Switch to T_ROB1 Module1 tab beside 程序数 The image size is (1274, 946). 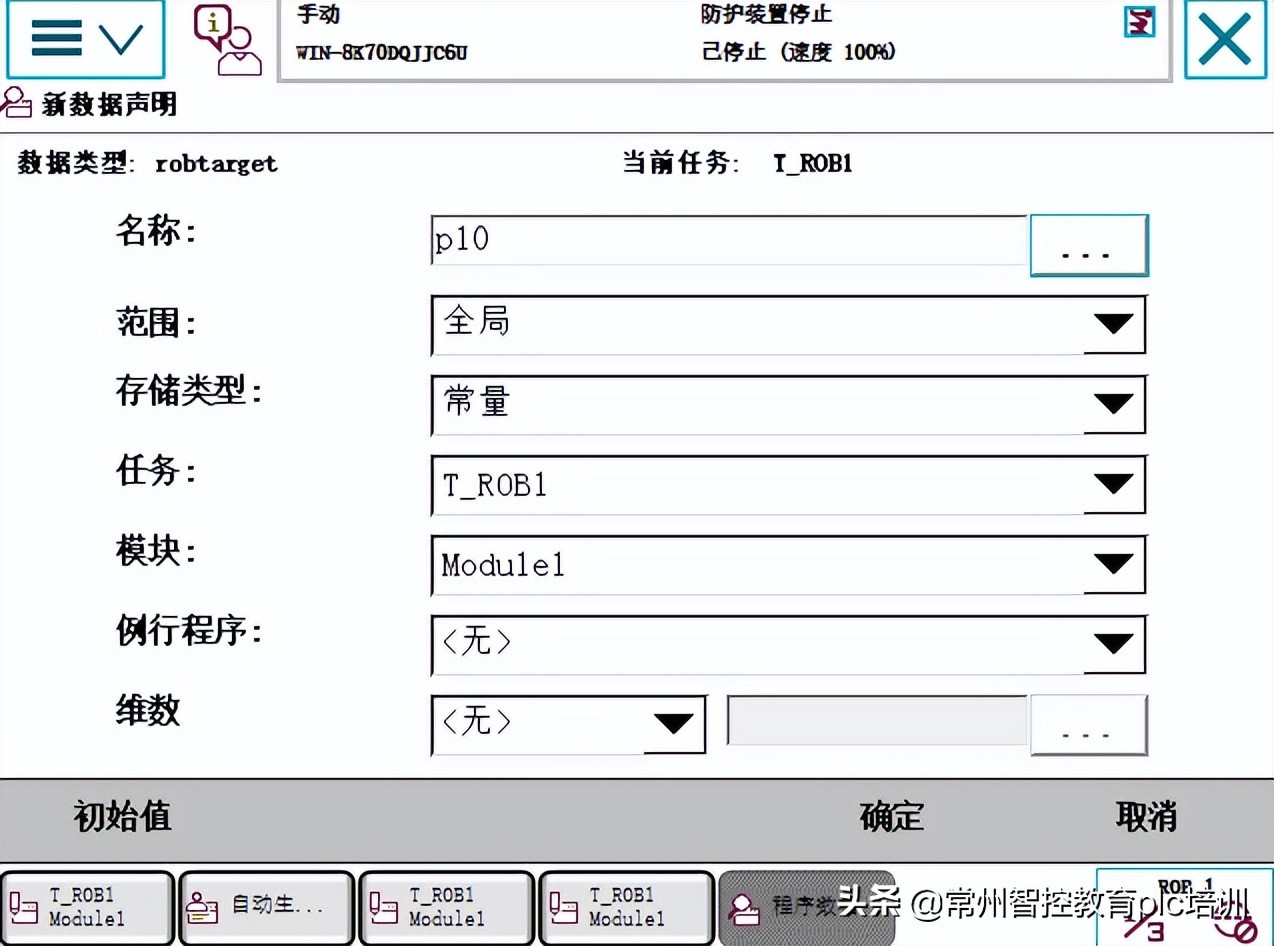click(x=626, y=908)
